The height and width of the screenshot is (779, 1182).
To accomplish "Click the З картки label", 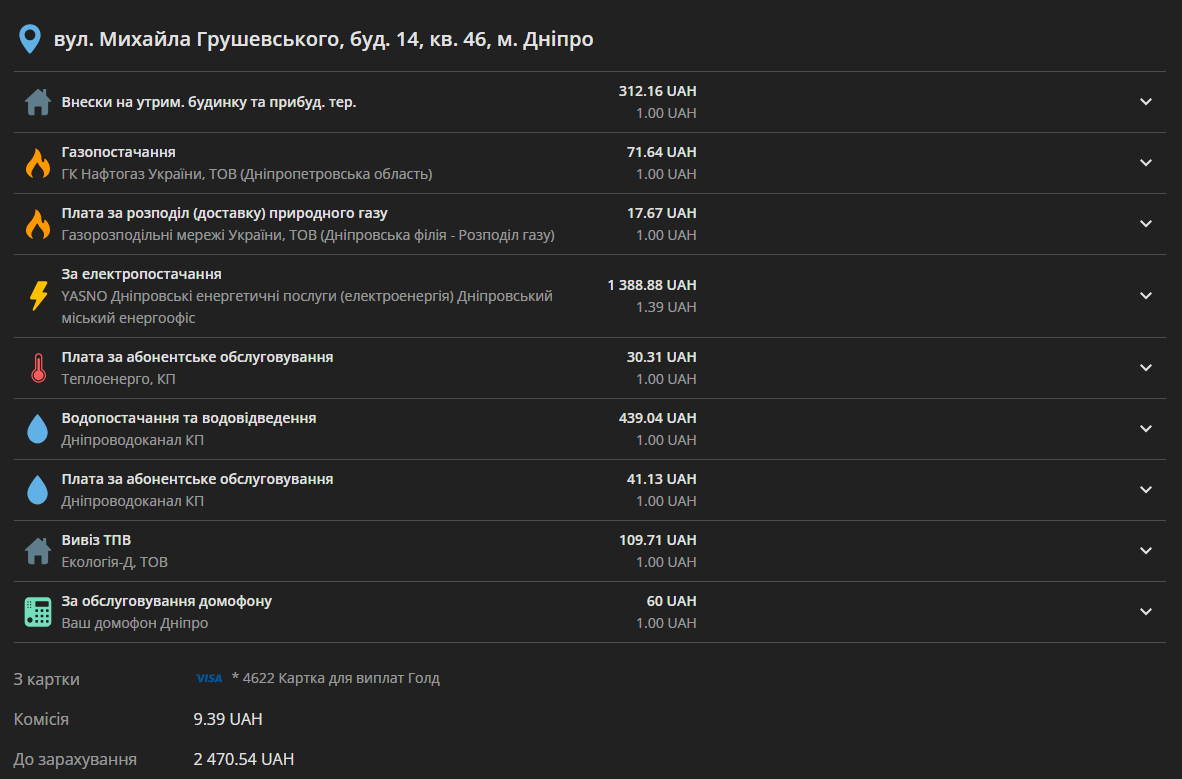I will (x=47, y=679).
